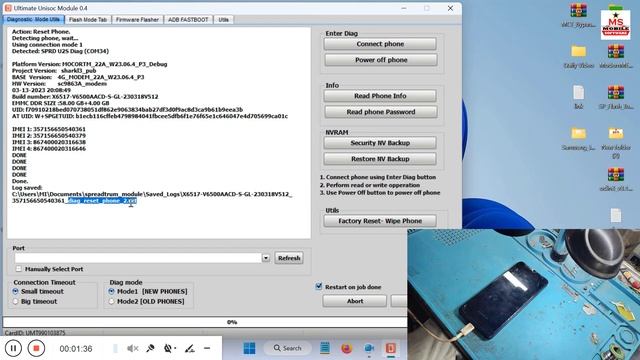Open the Firmware Flasher tab
This screenshot has height=360, width=640.
(x=138, y=19)
